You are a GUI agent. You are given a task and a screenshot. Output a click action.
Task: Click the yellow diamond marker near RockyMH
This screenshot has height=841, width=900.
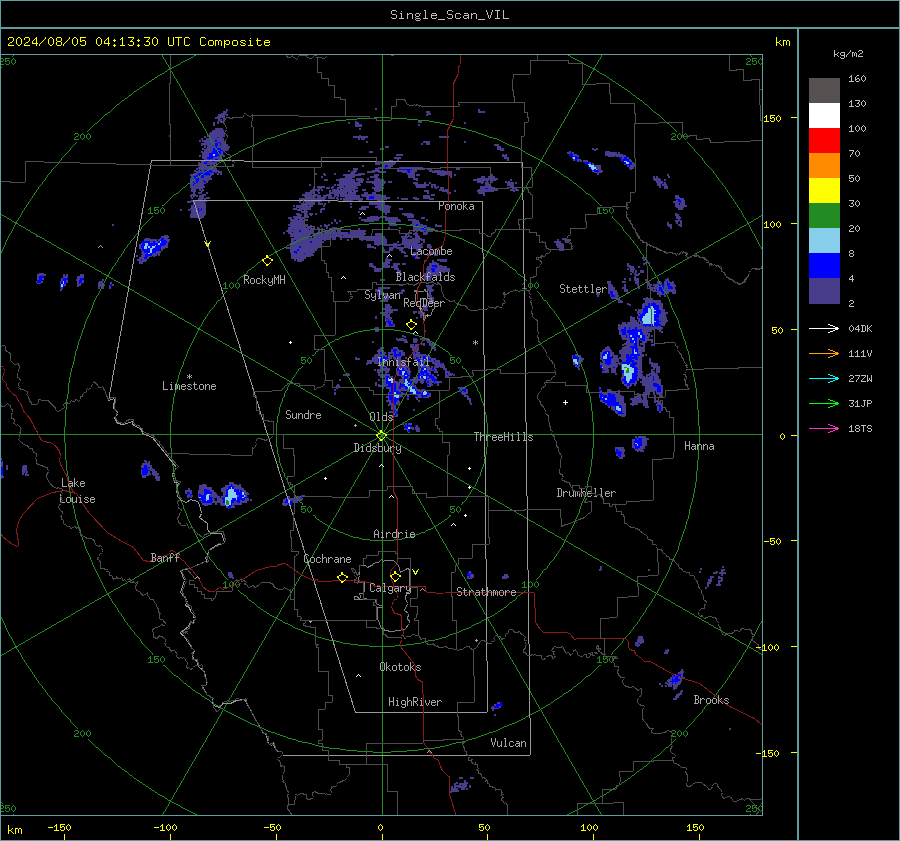[267, 261]
